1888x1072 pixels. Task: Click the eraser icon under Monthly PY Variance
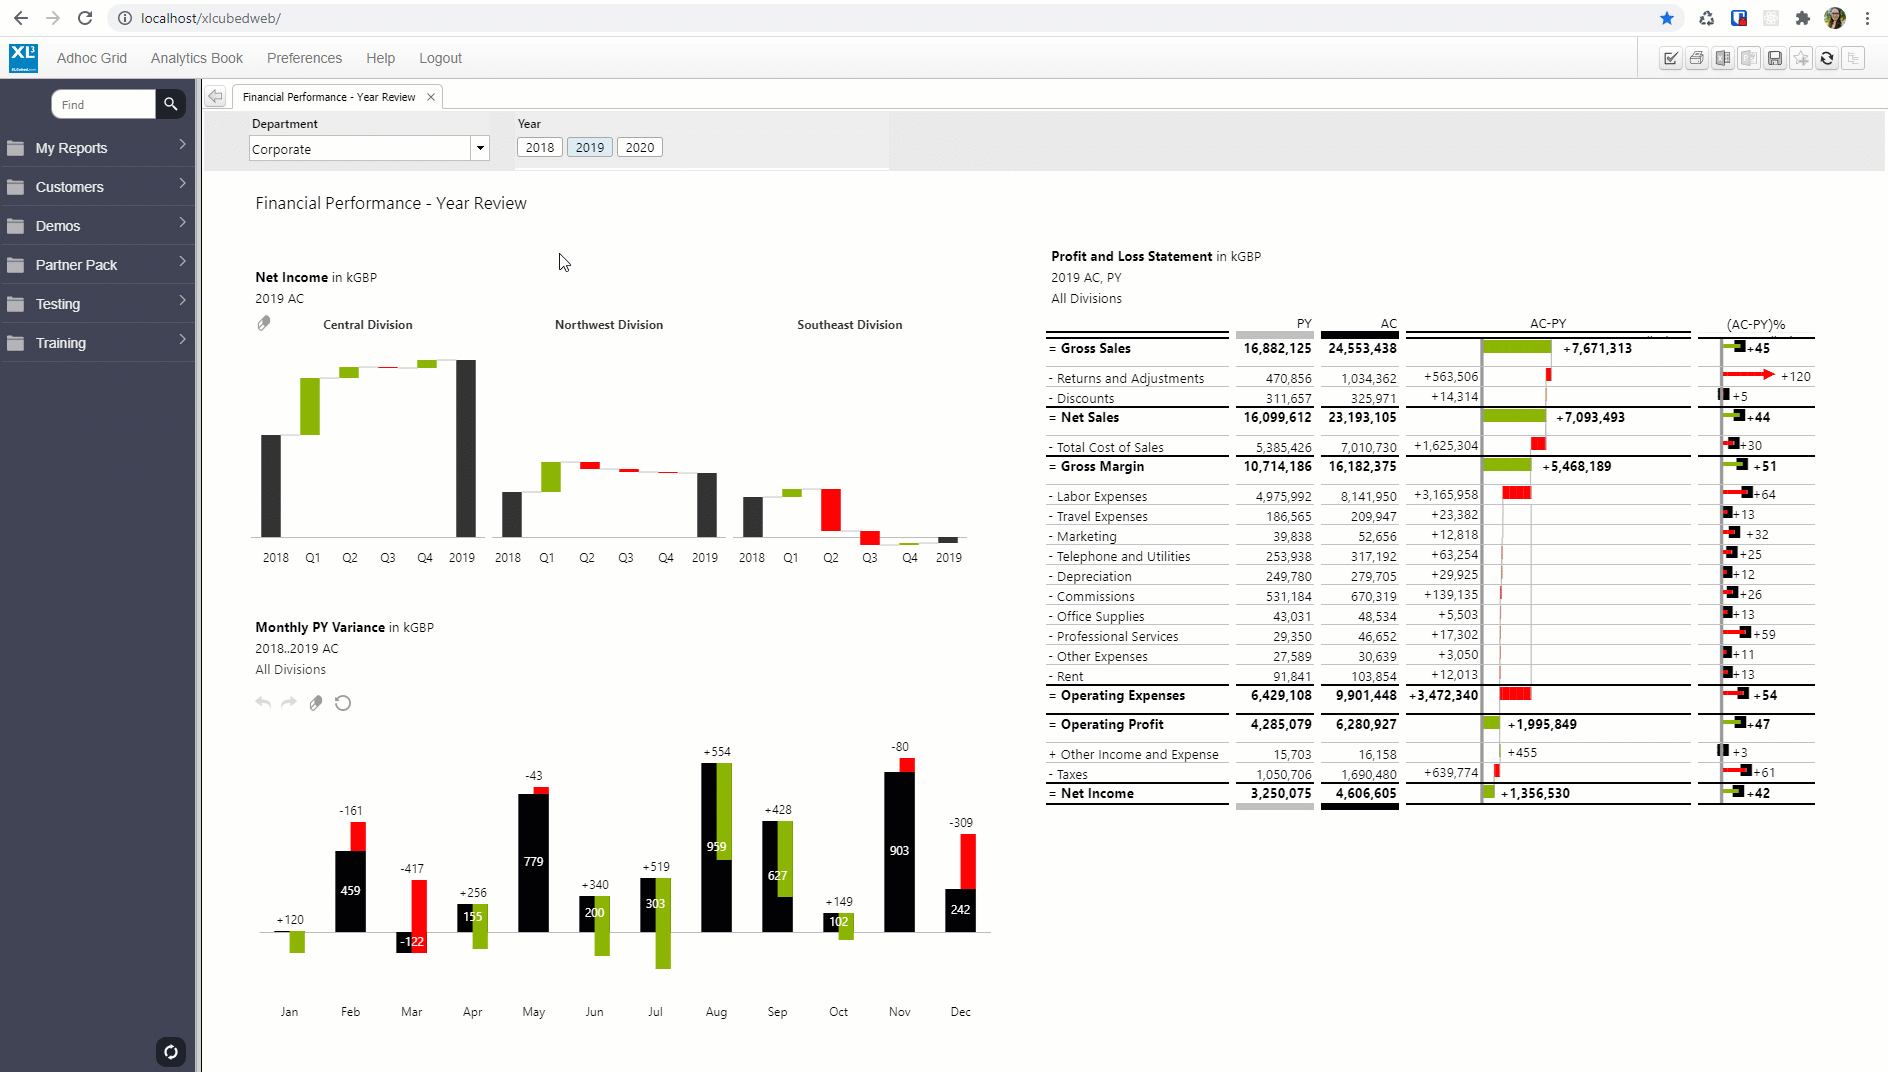tap(316, 703)
